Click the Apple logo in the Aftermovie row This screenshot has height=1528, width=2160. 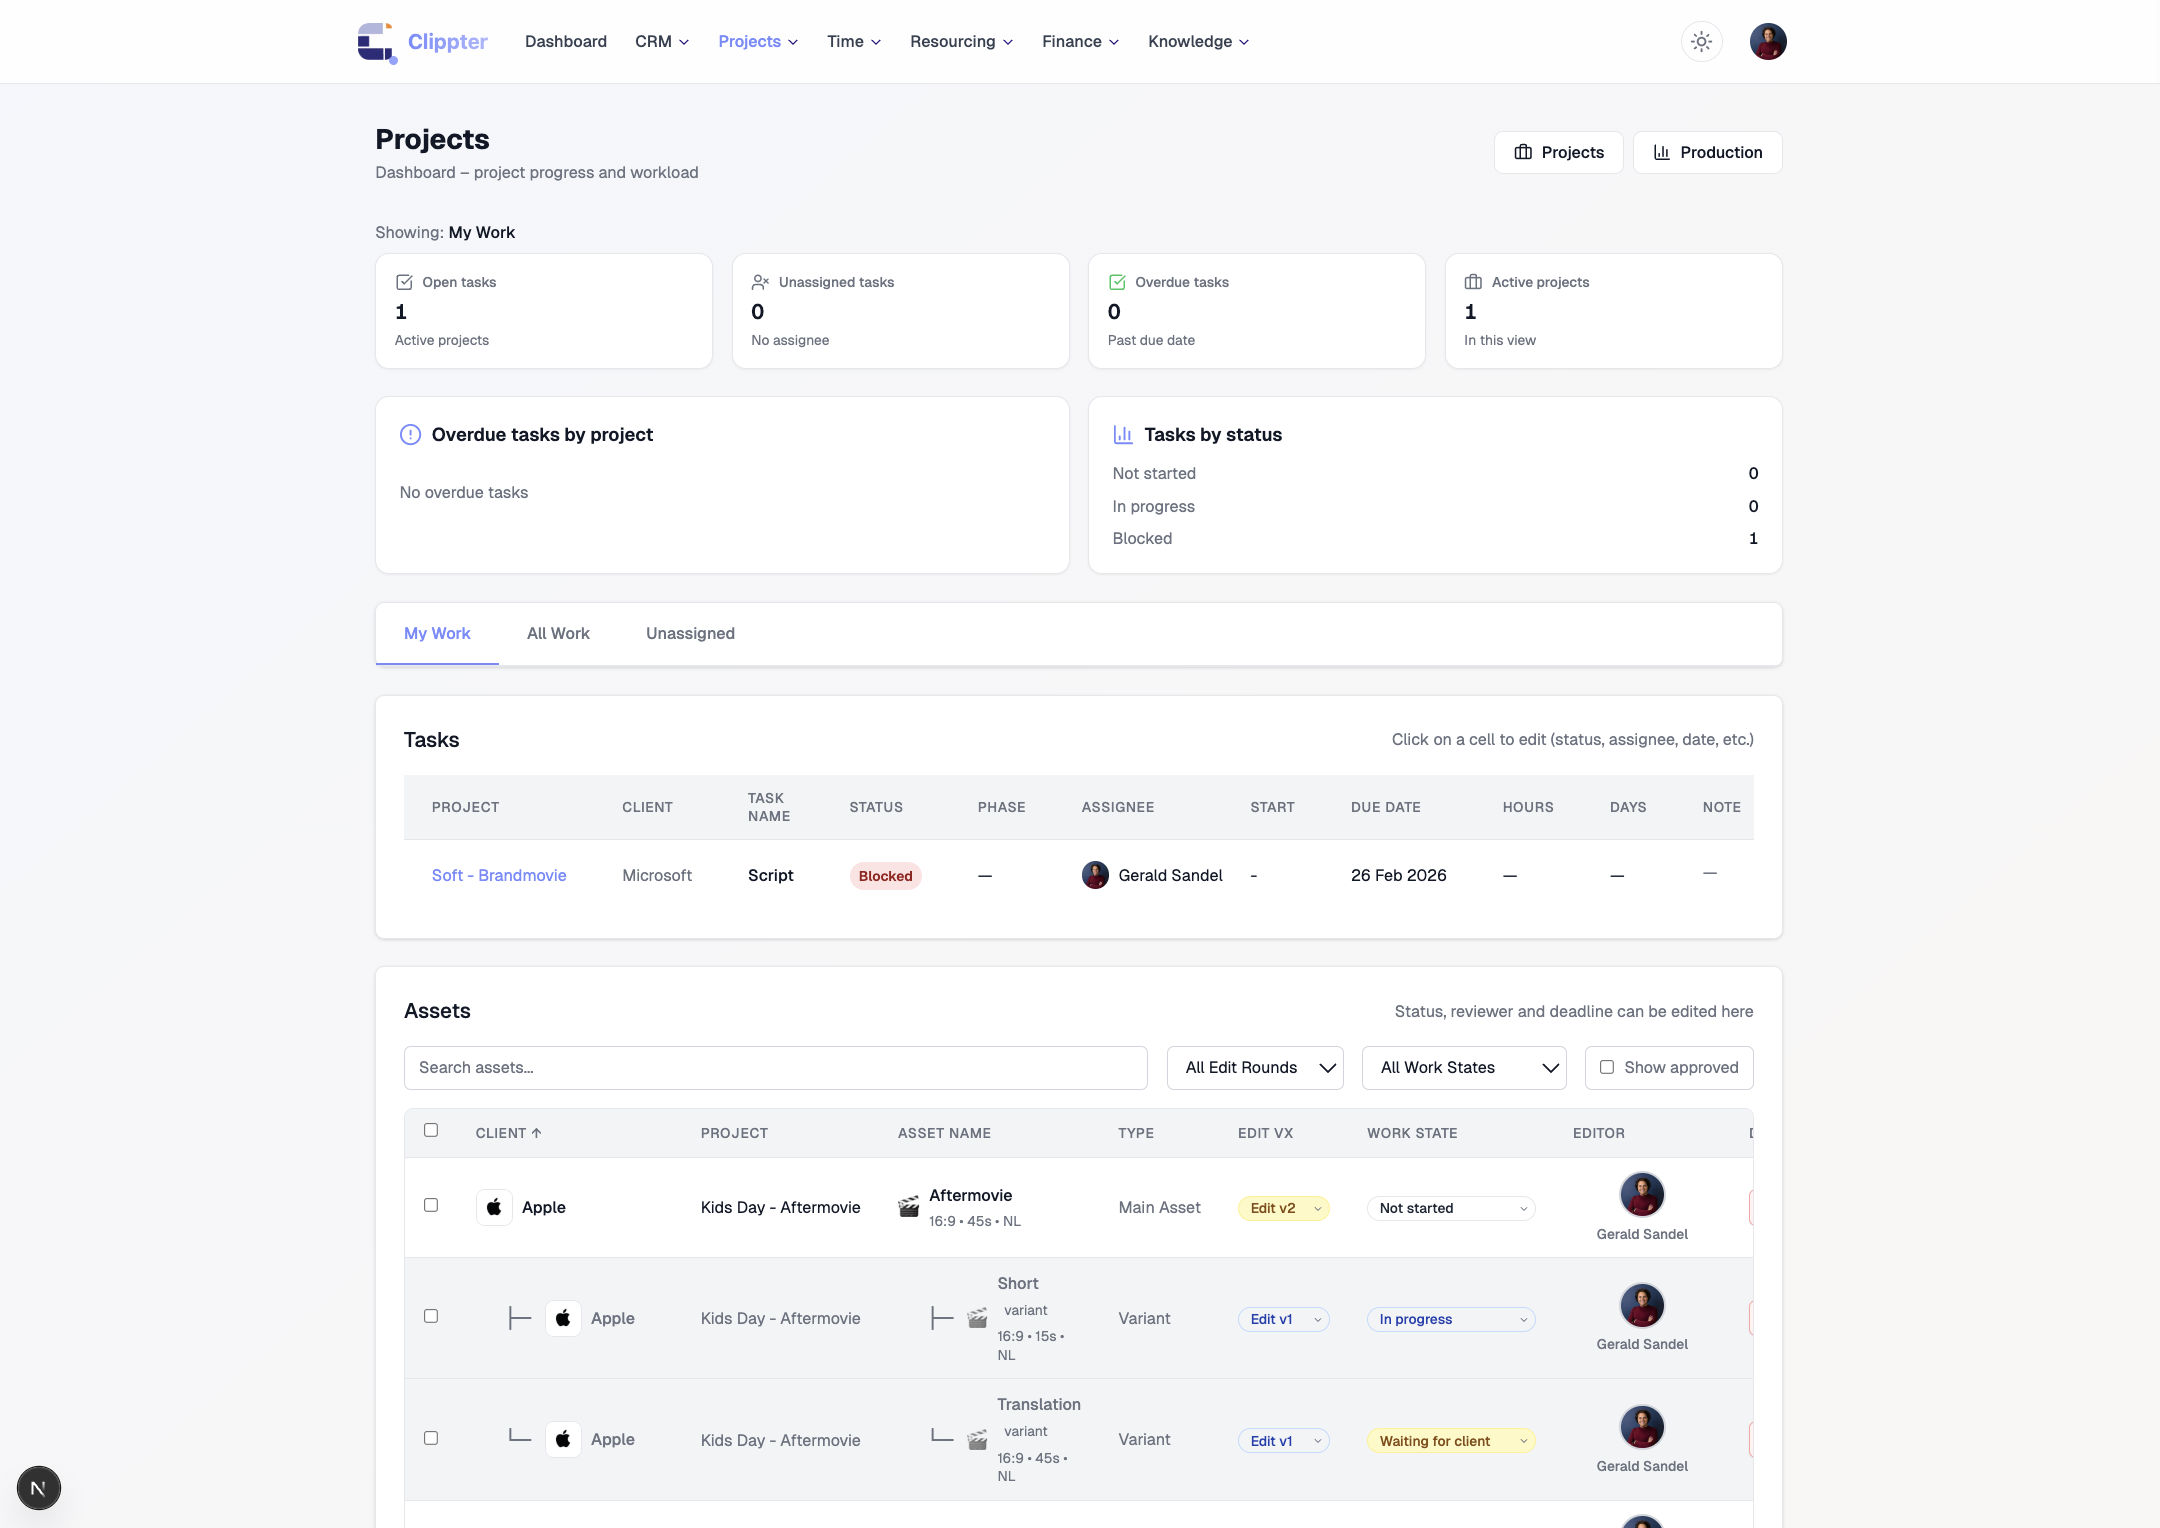point(494,1207)
